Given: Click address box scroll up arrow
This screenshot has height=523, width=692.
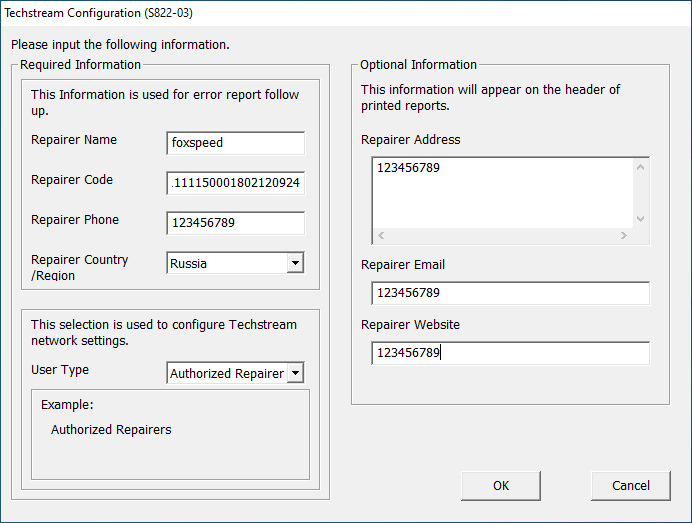Looking at the screenshot, I should [x=641, y=167].
